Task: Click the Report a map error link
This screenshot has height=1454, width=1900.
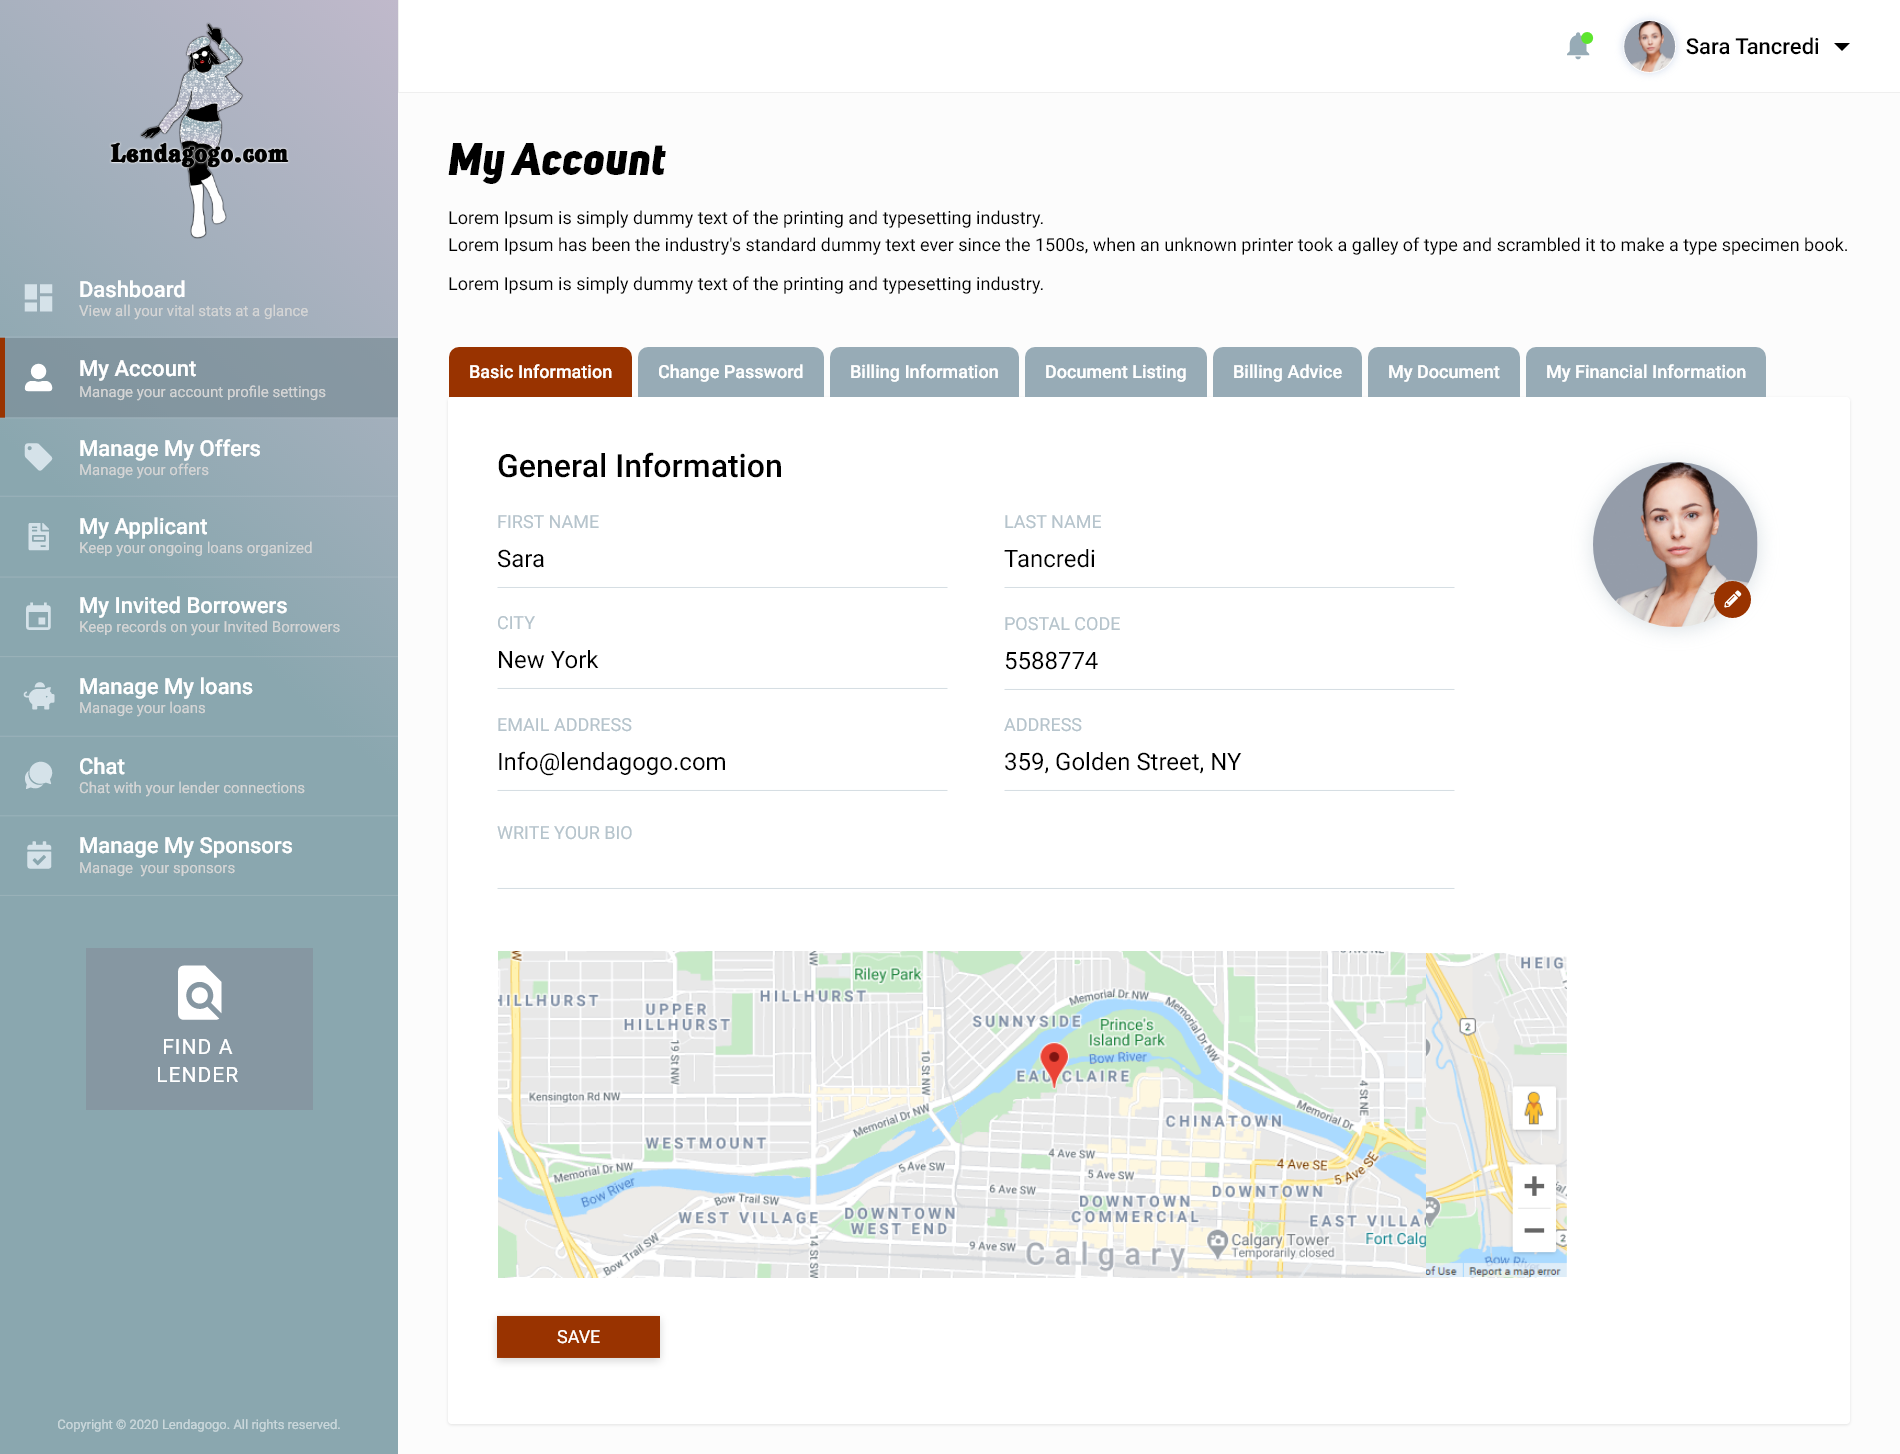Action: pyautogui.click(x=1514, y=1271)
